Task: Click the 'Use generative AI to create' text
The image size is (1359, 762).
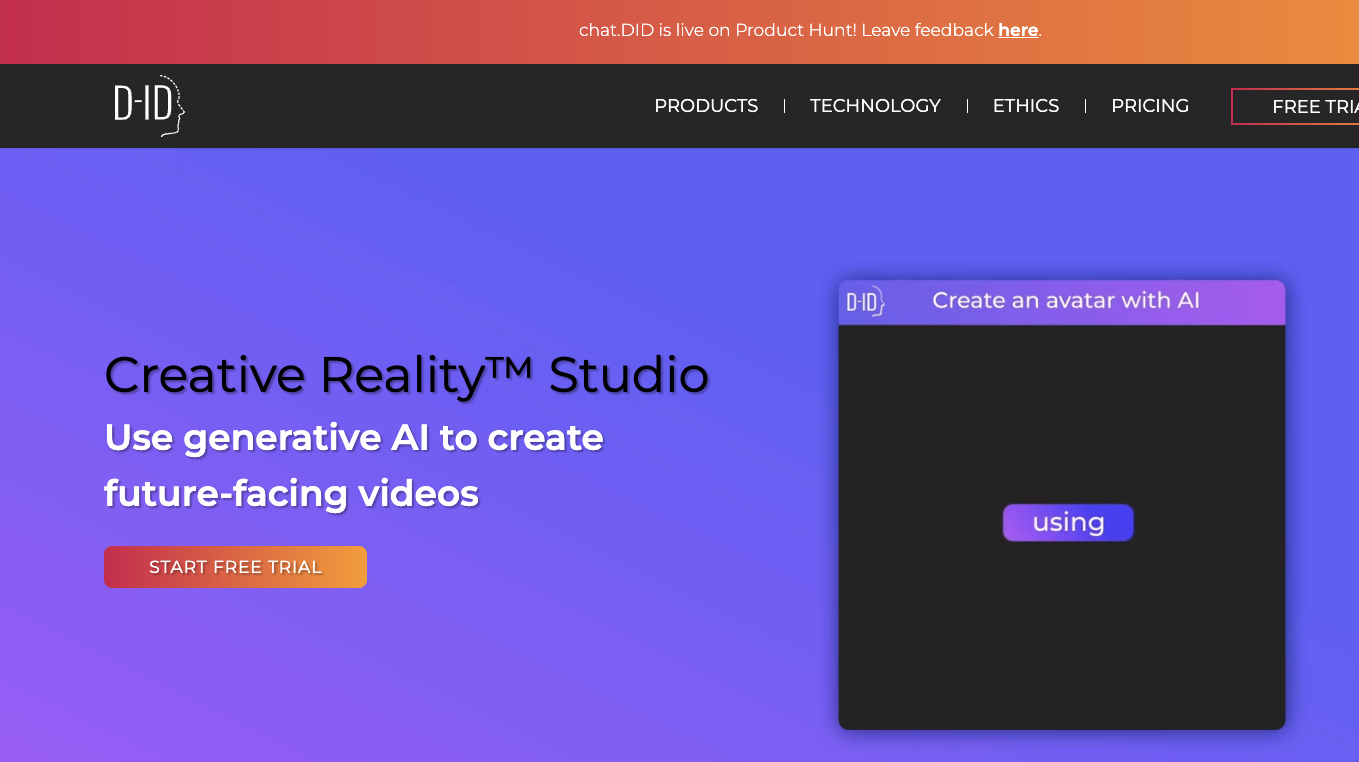Action: [x=354, y=438]
